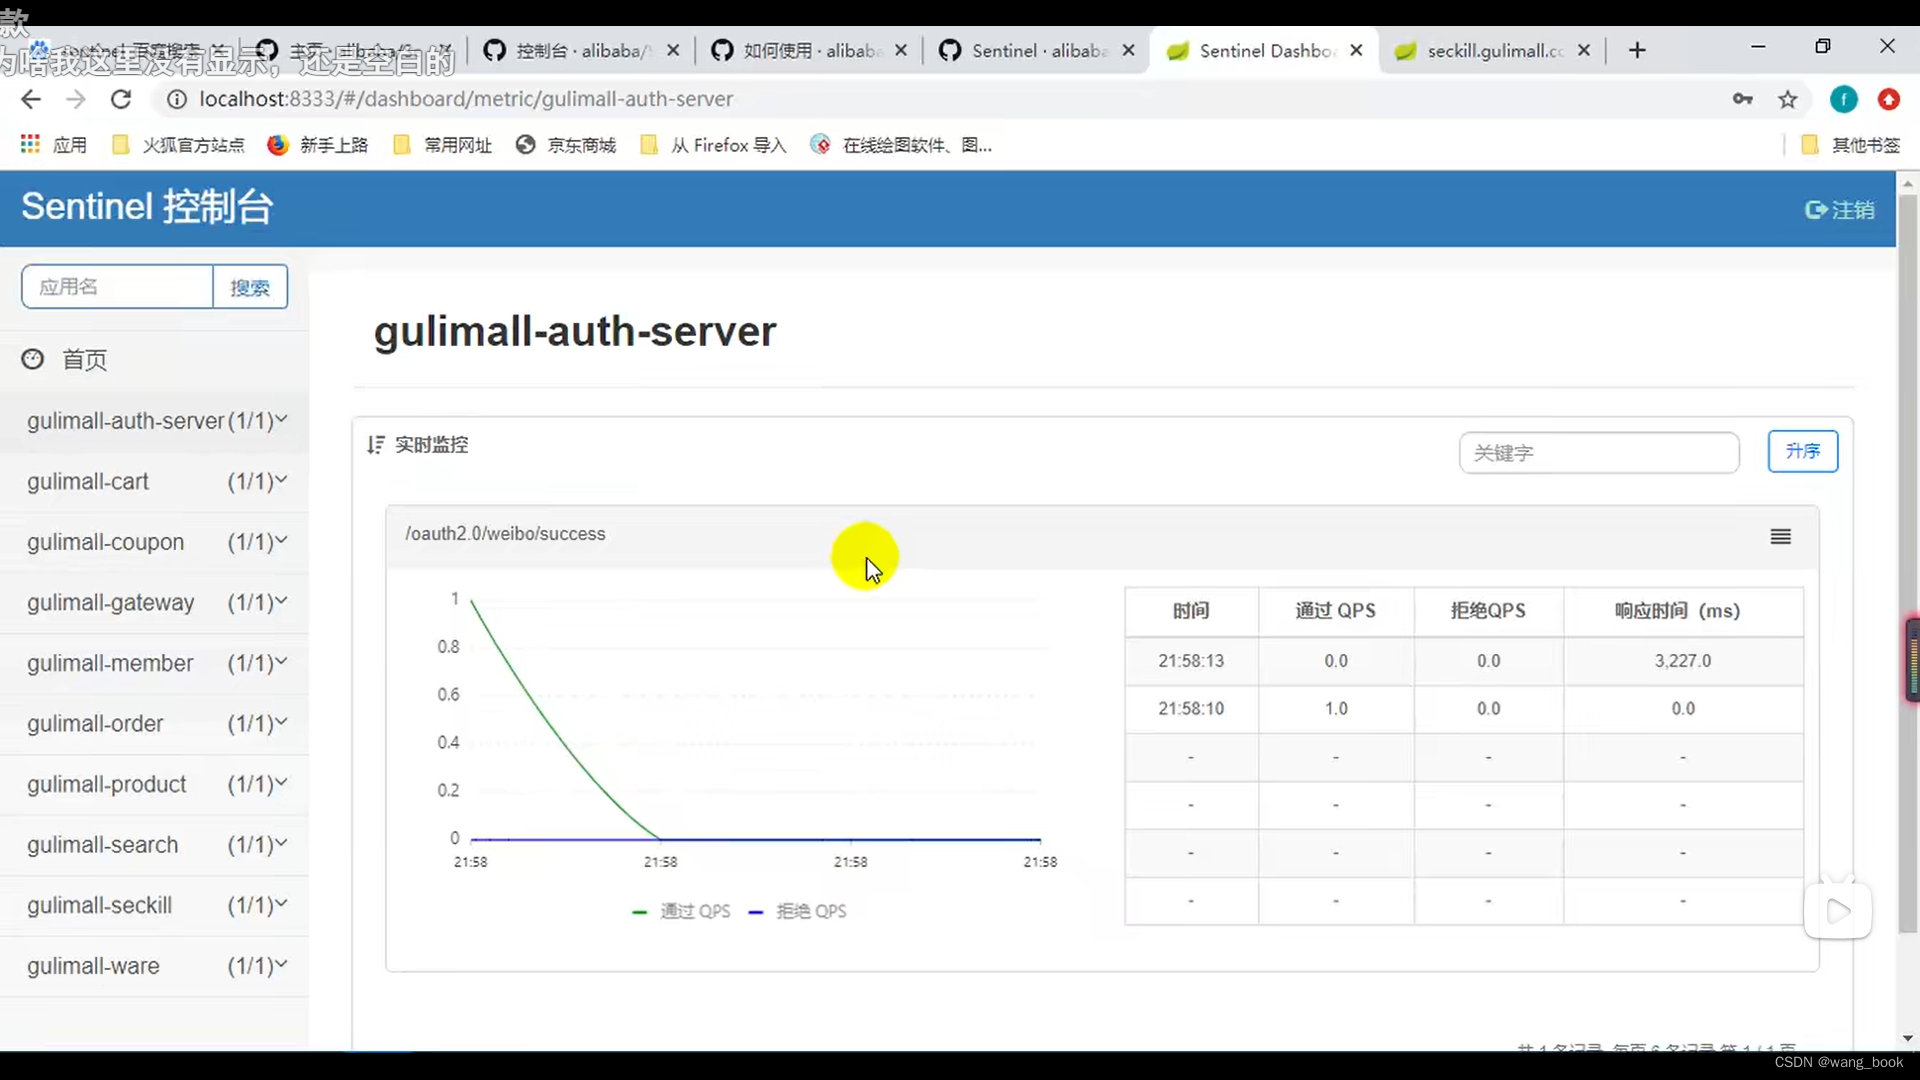This screenshot has height=1080, width=1920.
Task: Click the realtime monitoring sort icon
Action: pyautogui.click(x=376, y=445)
